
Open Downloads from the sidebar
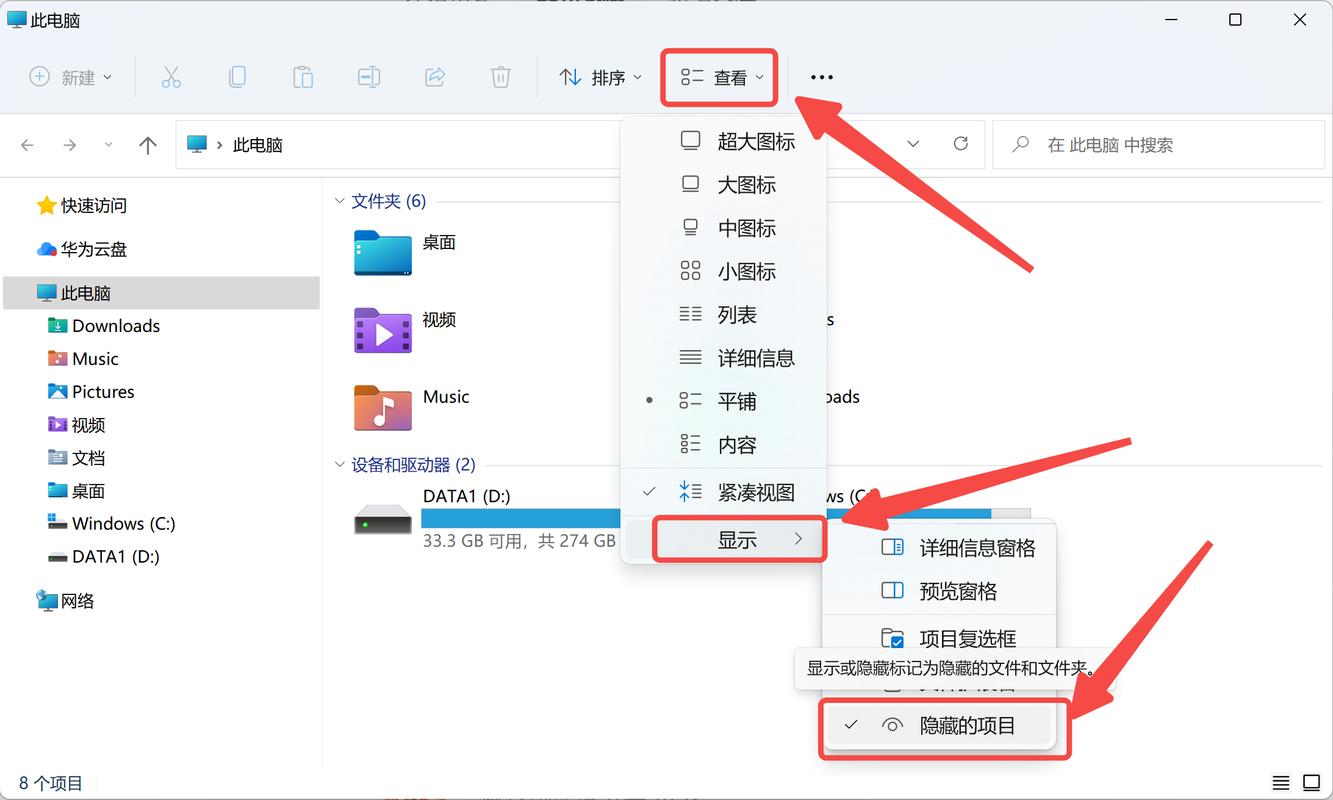[115, 325]
